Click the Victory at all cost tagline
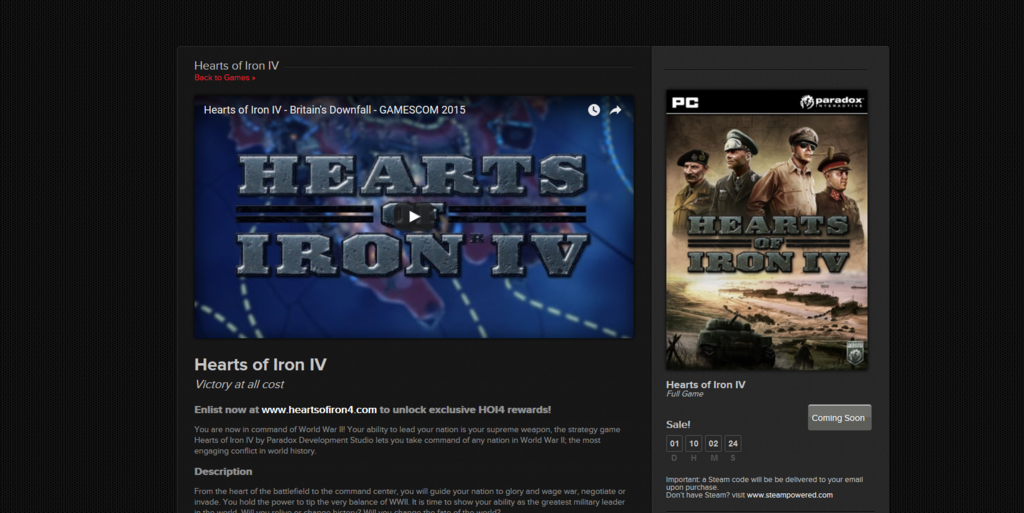The width and height of the screenshot is (1024, 513). [239, 384]
